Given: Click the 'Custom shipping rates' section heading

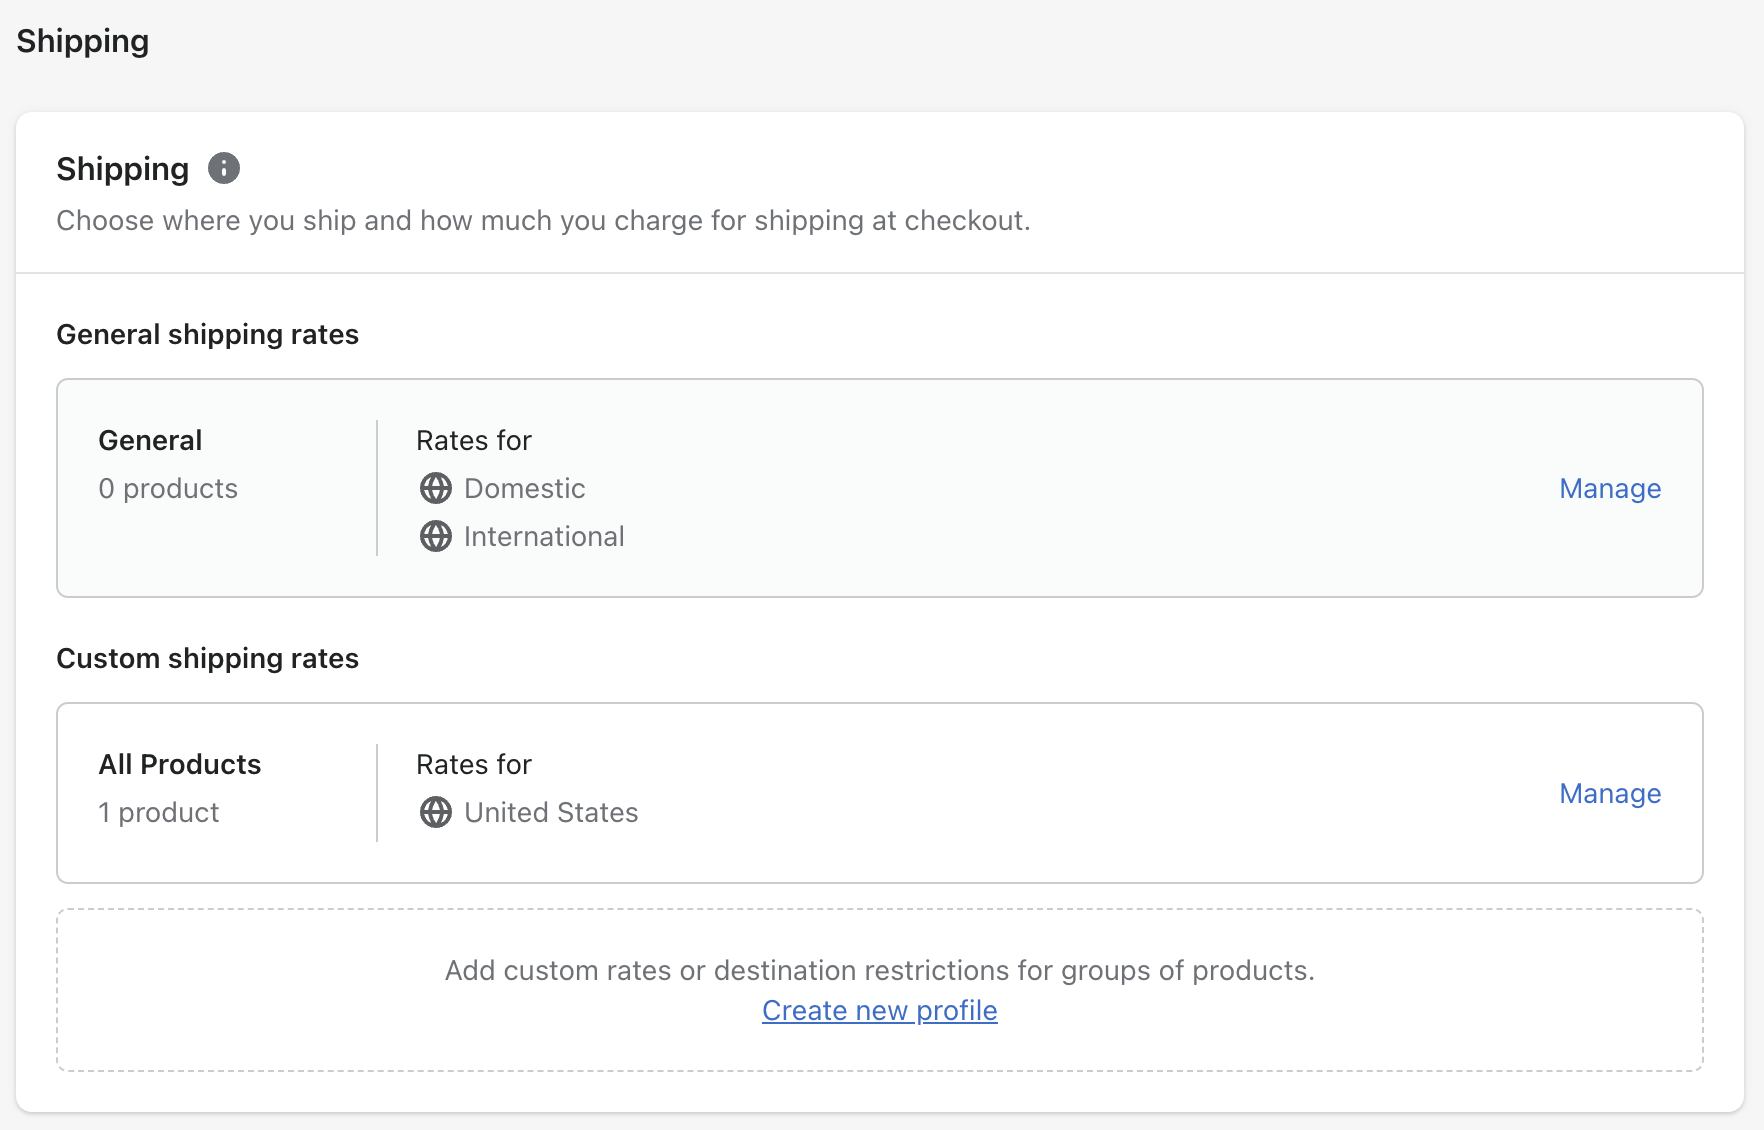Looking at the screenshot, I should (x=207, y=658).
